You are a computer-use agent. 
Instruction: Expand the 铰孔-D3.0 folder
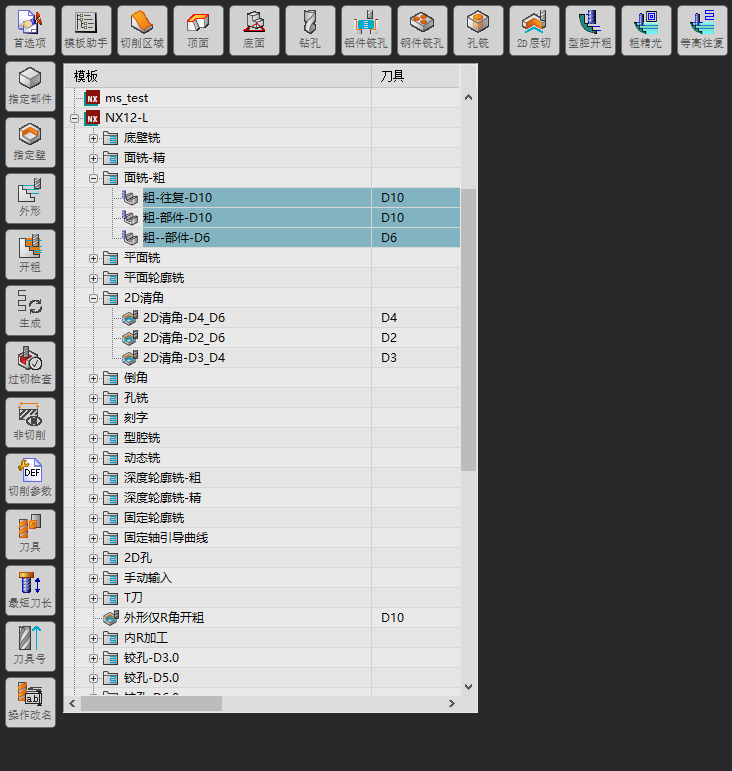[x=93, y=659]
